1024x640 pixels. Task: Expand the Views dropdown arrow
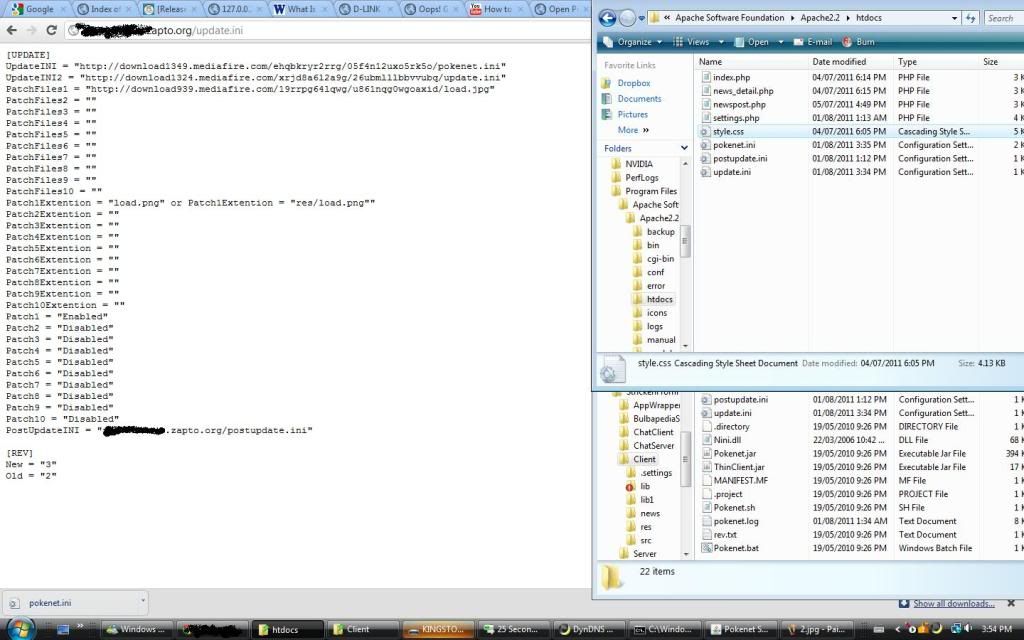(718, 42)
